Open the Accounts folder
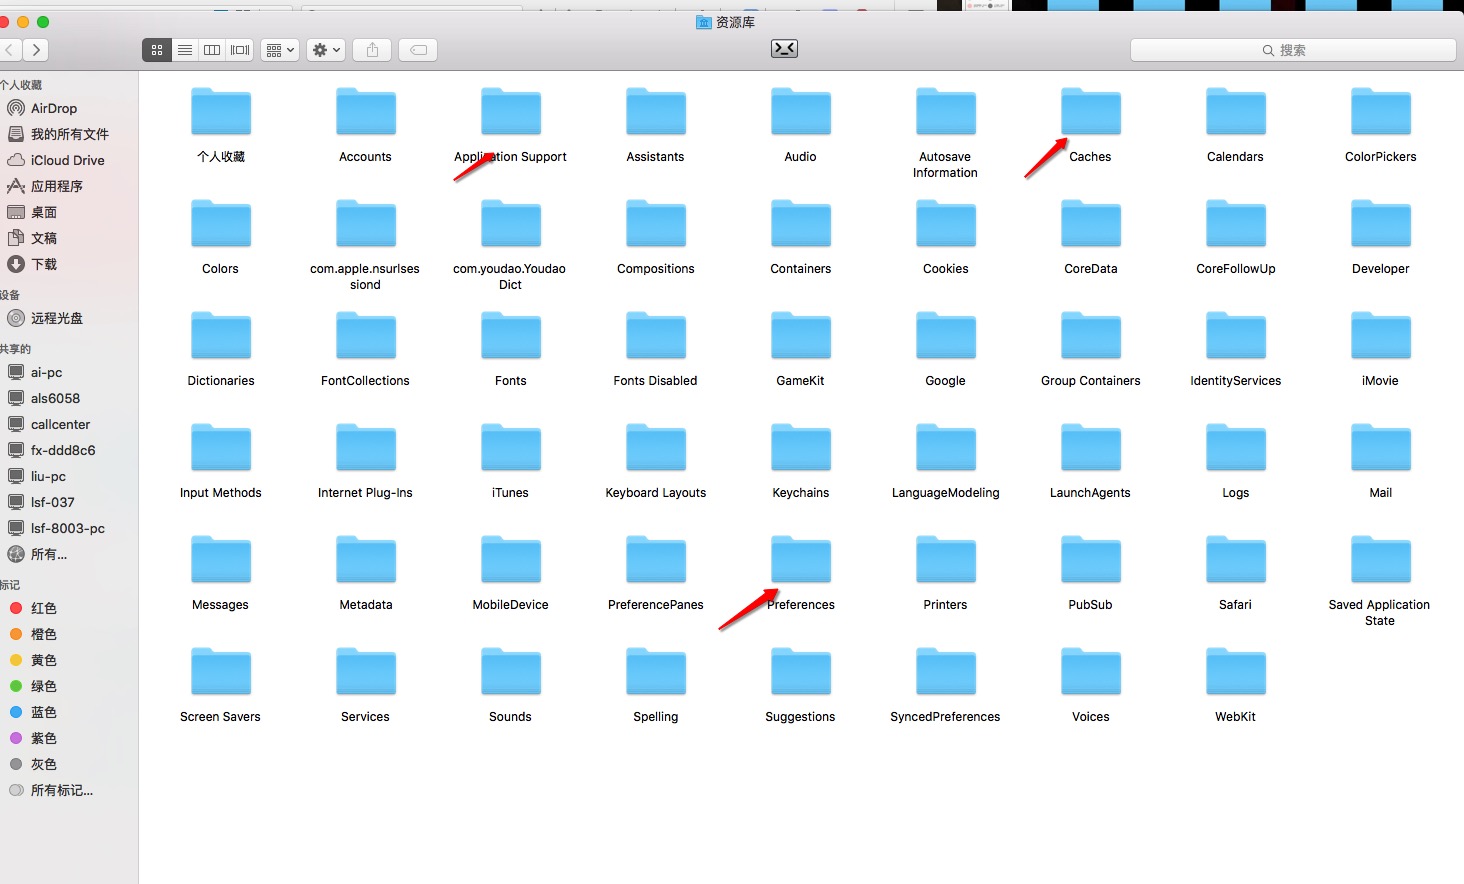Screen dimensions: 1464x884 [x=365, y=112]
